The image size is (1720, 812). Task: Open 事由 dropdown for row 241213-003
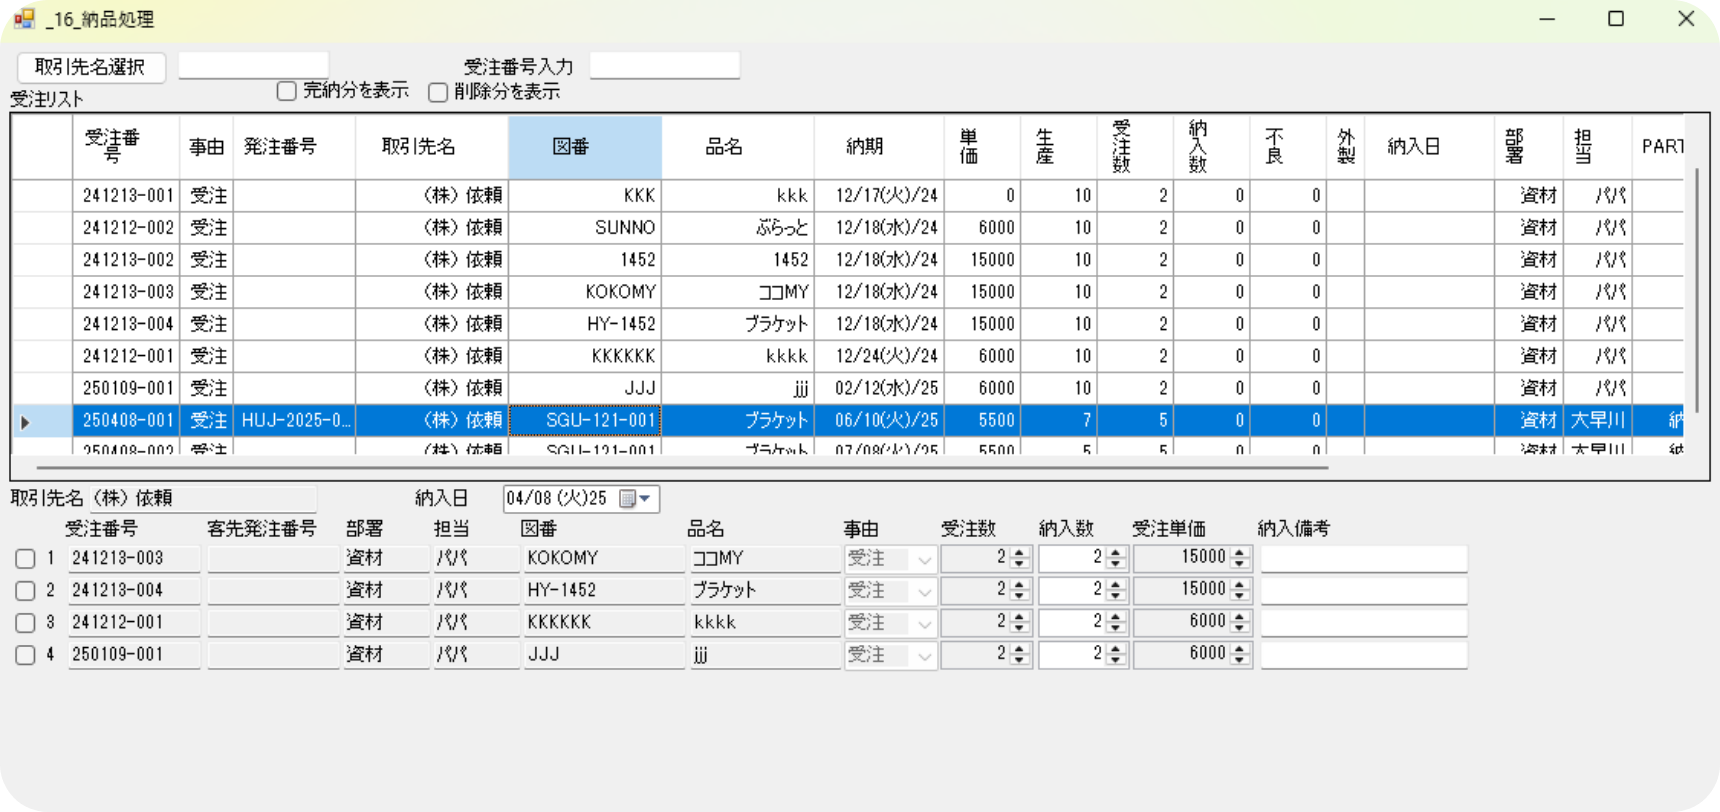pos(924,560)
